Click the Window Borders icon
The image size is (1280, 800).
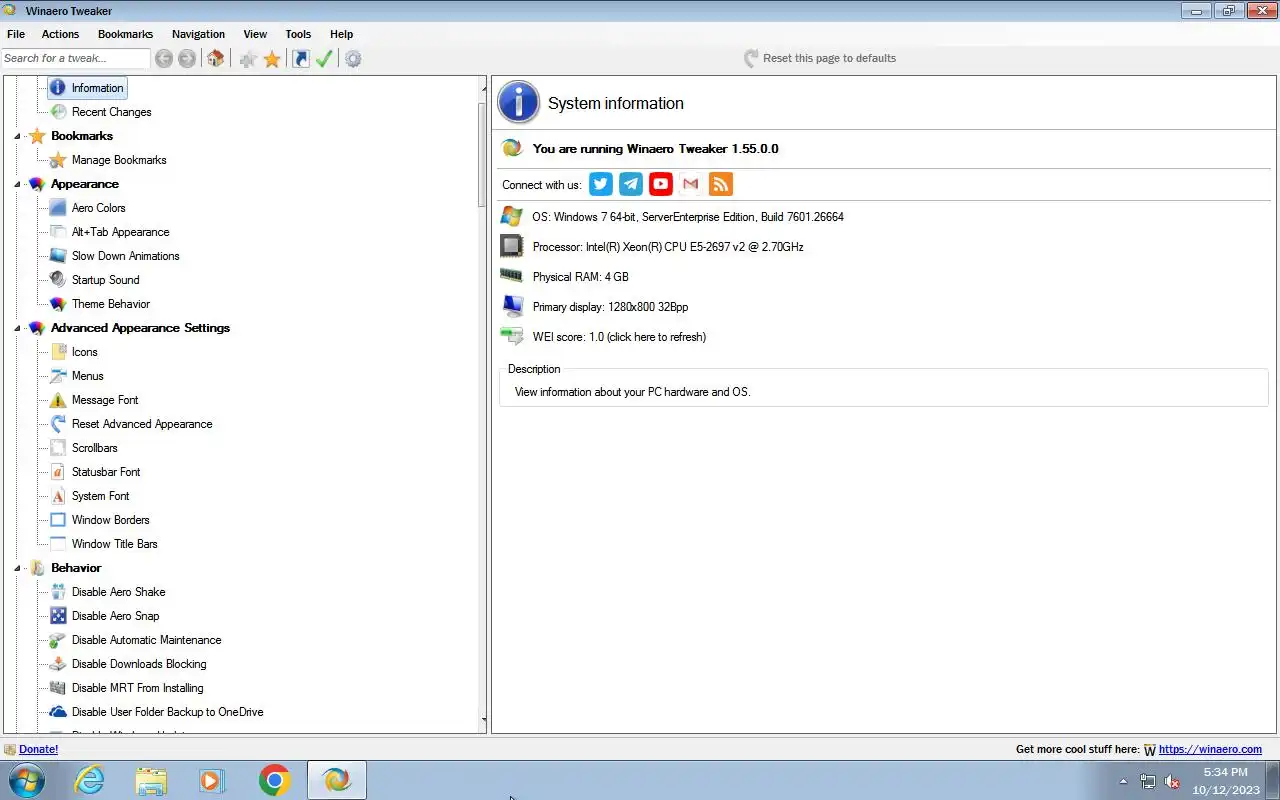pos(58,520)
